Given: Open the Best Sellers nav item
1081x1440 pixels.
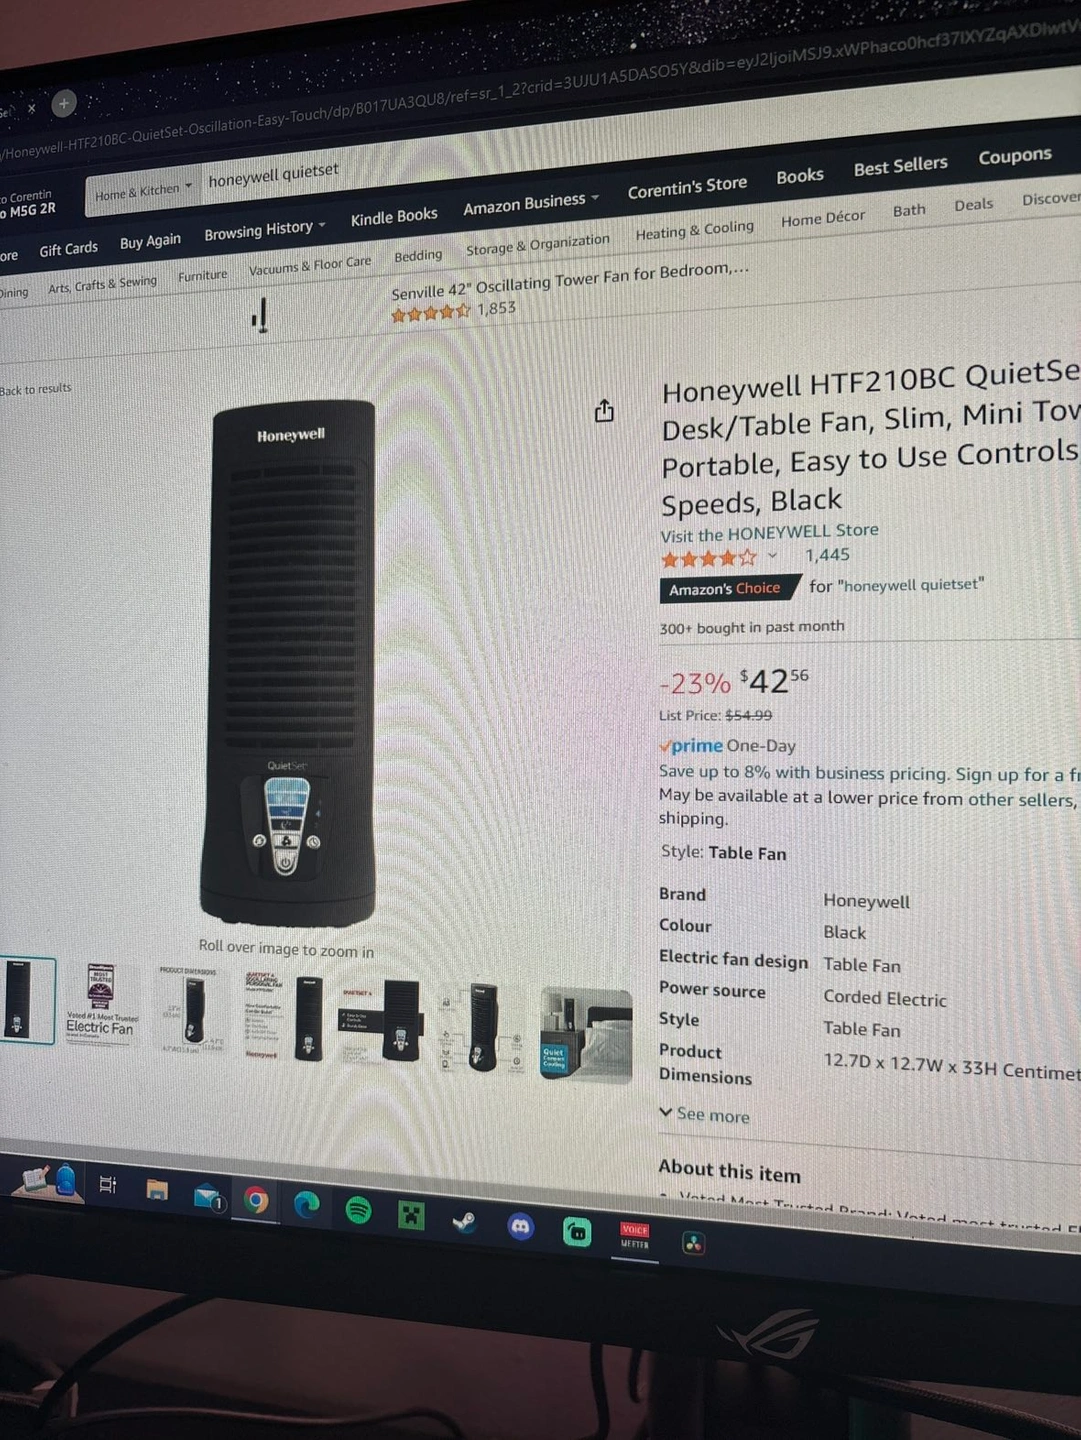Looking at the screenshot, I should [x=900, y=166].
